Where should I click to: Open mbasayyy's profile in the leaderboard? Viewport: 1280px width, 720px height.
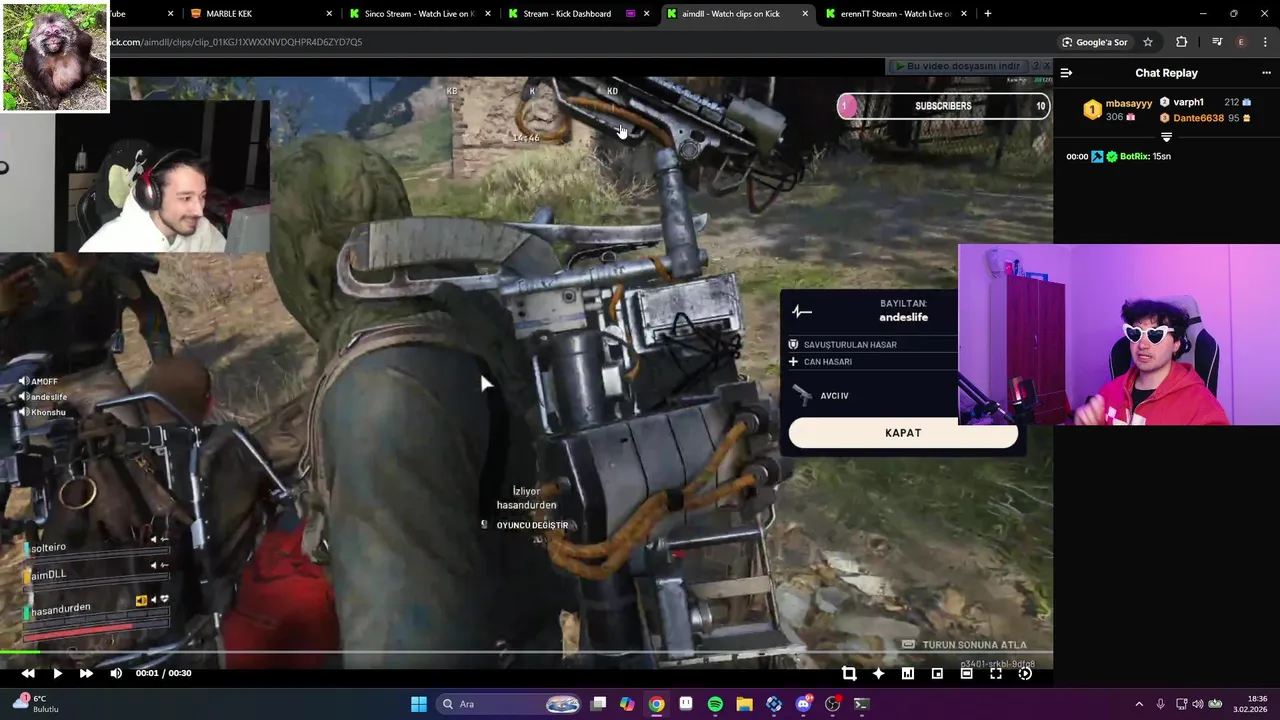tap(1129, 103)
